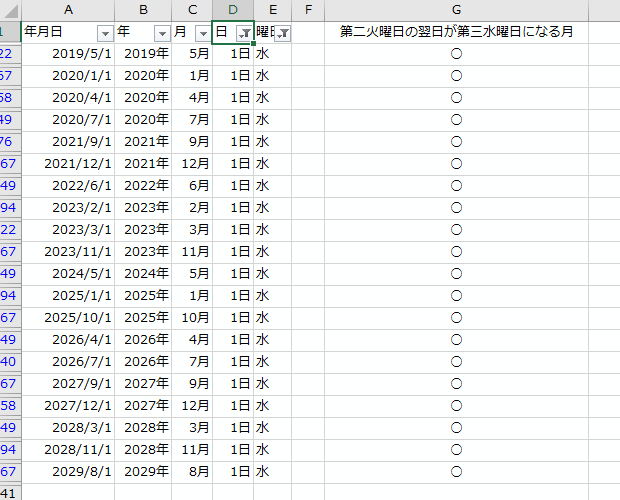The width and height of the screenshot is (620, 500).
Task: Open the 年月日 filter dropdown
Action: click(x=105, y=34)
